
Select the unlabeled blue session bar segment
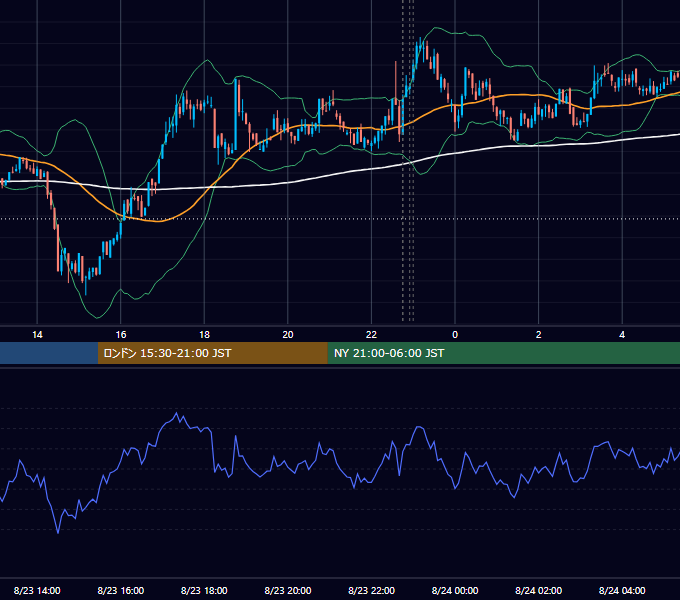pos(49,353)
